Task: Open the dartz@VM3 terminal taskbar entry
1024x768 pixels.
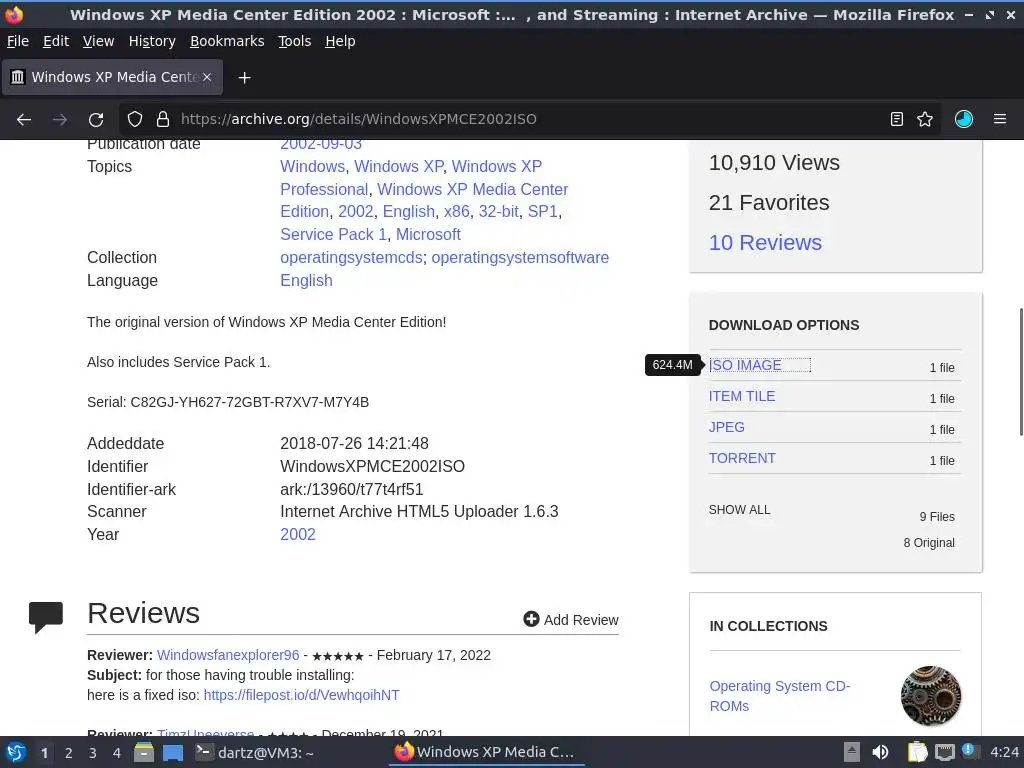Action: tap(255, 752)
